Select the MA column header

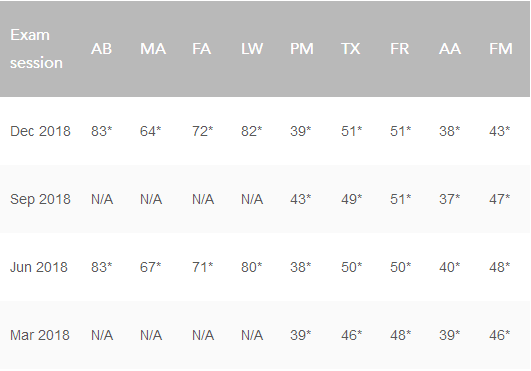point(153,49)
